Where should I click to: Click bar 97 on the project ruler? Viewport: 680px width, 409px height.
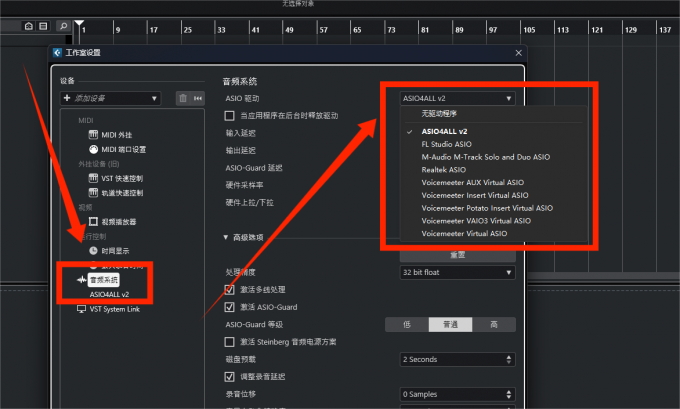click(493, 30)
